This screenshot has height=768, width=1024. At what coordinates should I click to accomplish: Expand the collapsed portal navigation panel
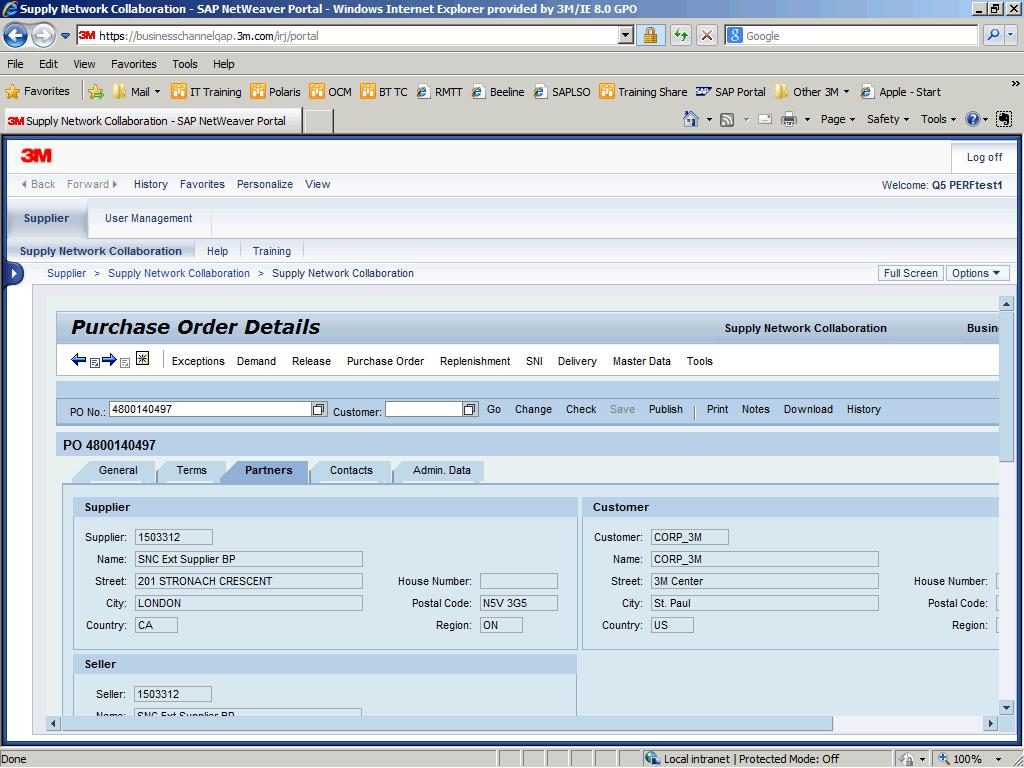tap(13, 274)
